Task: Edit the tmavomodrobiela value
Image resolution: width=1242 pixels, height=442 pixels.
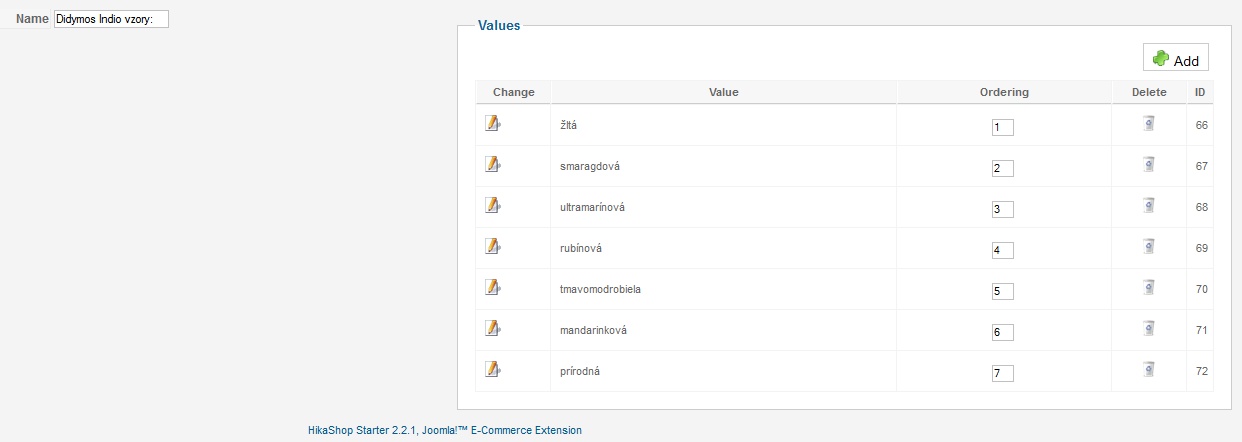Action: point(492,287)
